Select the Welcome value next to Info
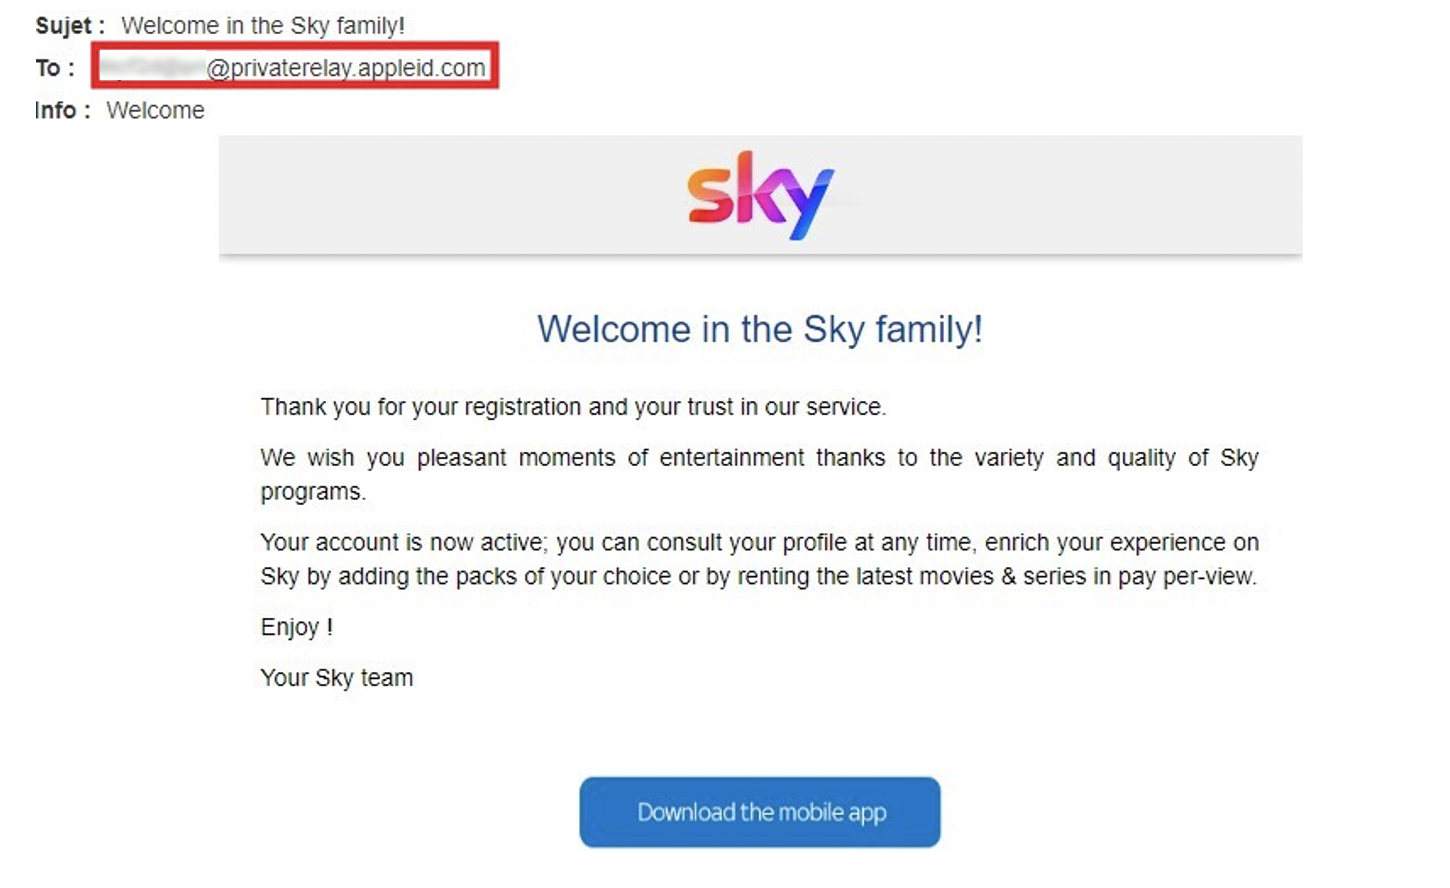1450x888 pixels. 155,110
